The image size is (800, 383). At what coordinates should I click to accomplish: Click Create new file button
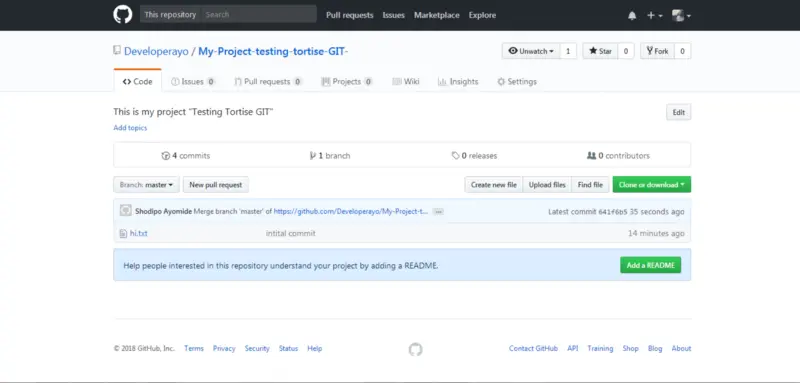point(494,185)
